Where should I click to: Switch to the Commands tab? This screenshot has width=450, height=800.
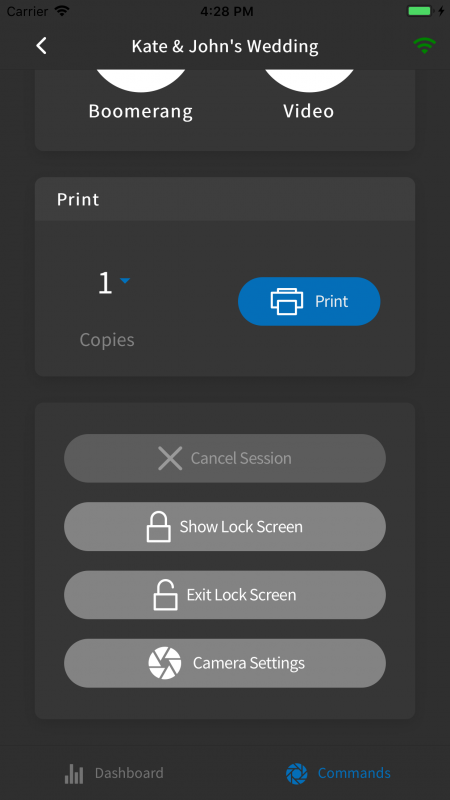pos(338,773)
